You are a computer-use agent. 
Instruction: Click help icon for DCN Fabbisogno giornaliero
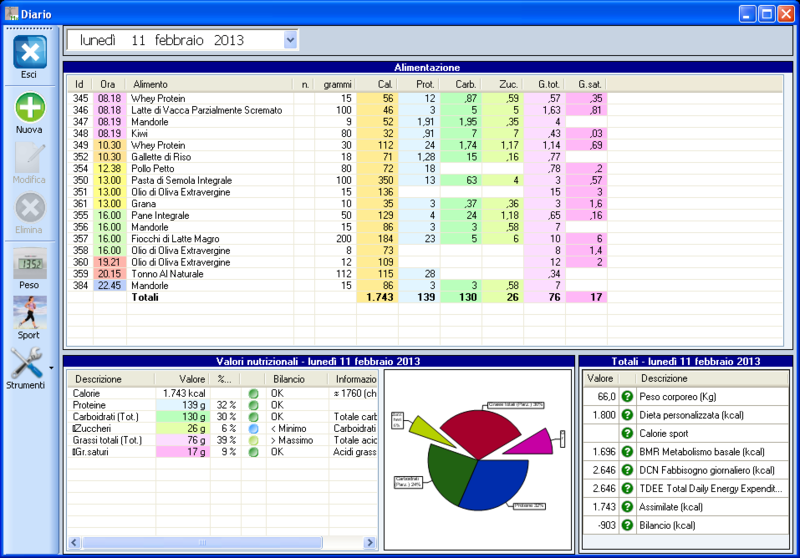[x=627, y=470]
